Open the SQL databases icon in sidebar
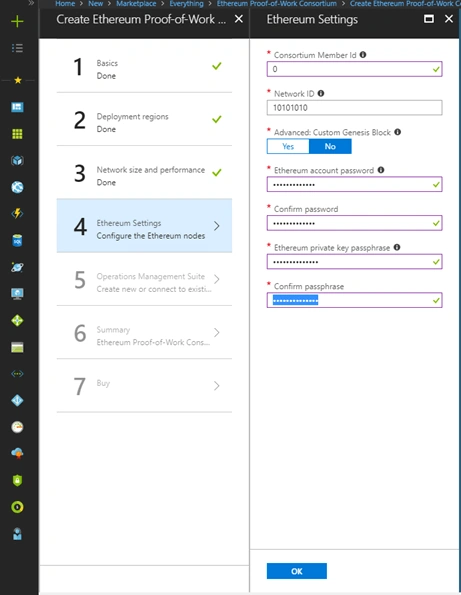461x595 pixels. pos(17,240)
